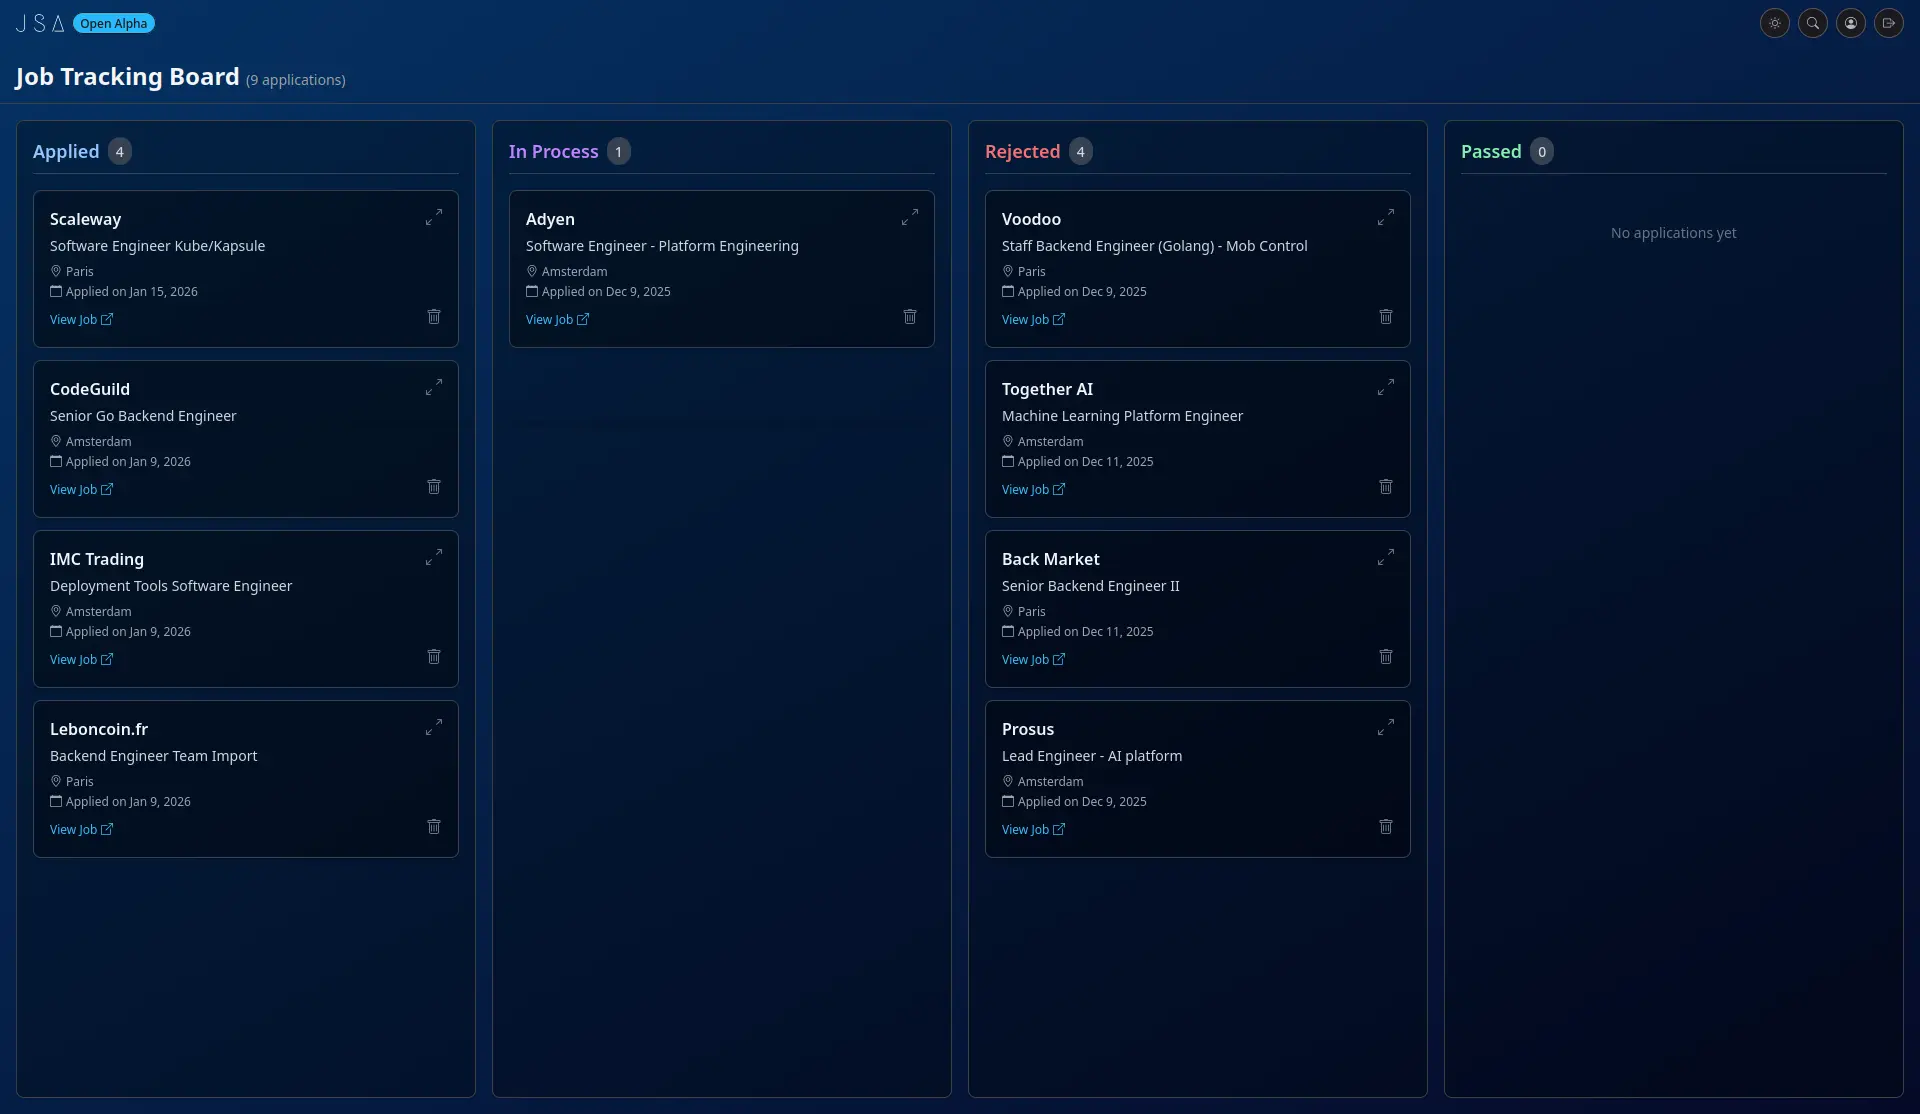This screenshot has height=1114, width=1920.
Task: Expand the Scaleway application card
Action: (x=434, y=217)
